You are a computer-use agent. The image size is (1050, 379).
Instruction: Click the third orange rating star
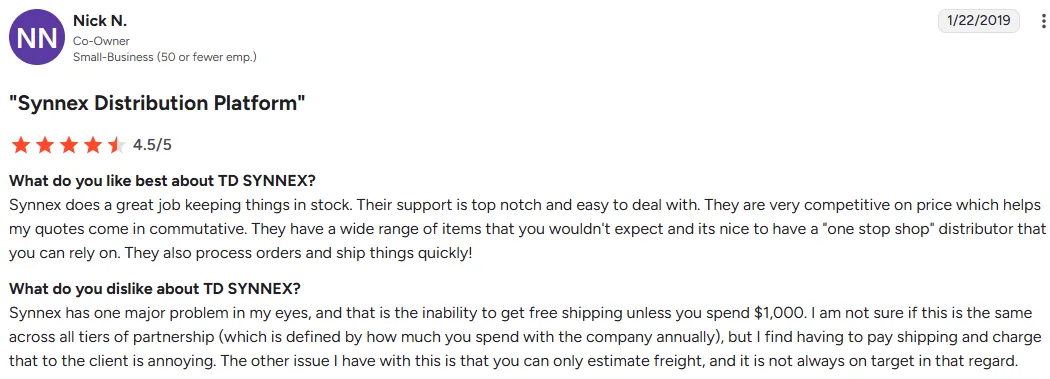point(69,145)
